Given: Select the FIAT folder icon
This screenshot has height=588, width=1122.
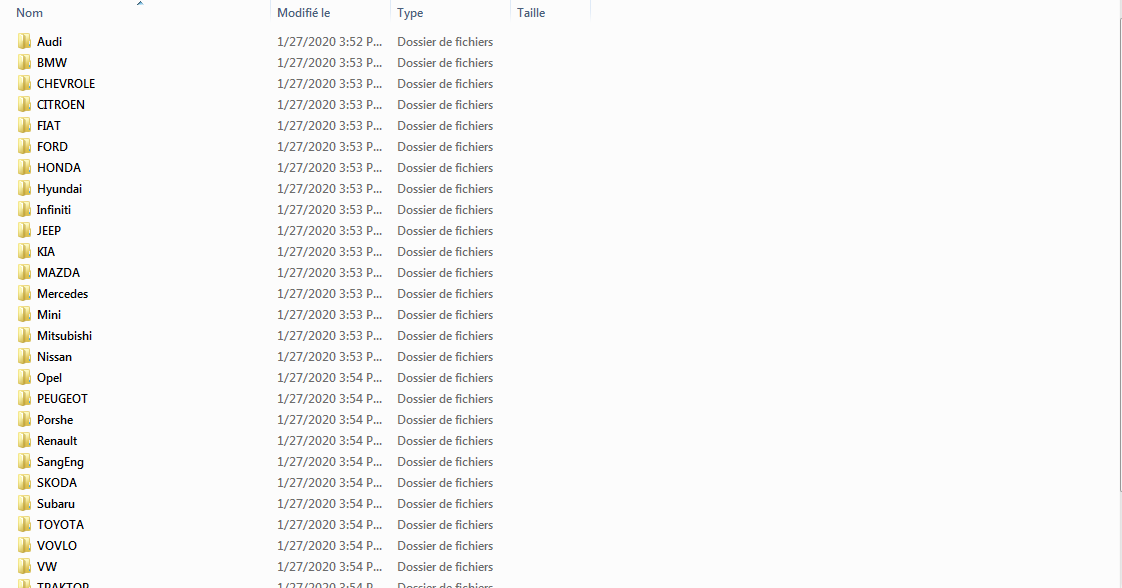Looking at the screenshot, I should 24,125.
